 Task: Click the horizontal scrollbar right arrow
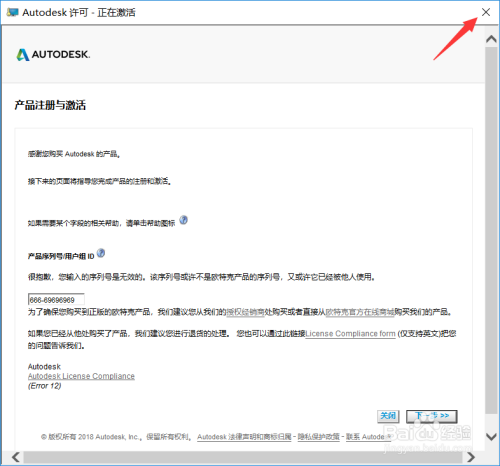tap(471, 457)
